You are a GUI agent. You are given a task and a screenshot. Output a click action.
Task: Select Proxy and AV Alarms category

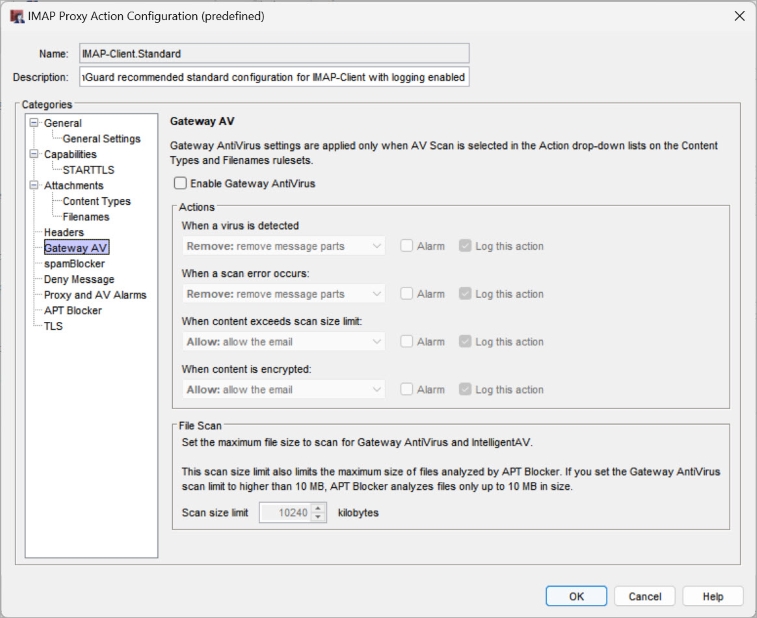tap(95, 295)
